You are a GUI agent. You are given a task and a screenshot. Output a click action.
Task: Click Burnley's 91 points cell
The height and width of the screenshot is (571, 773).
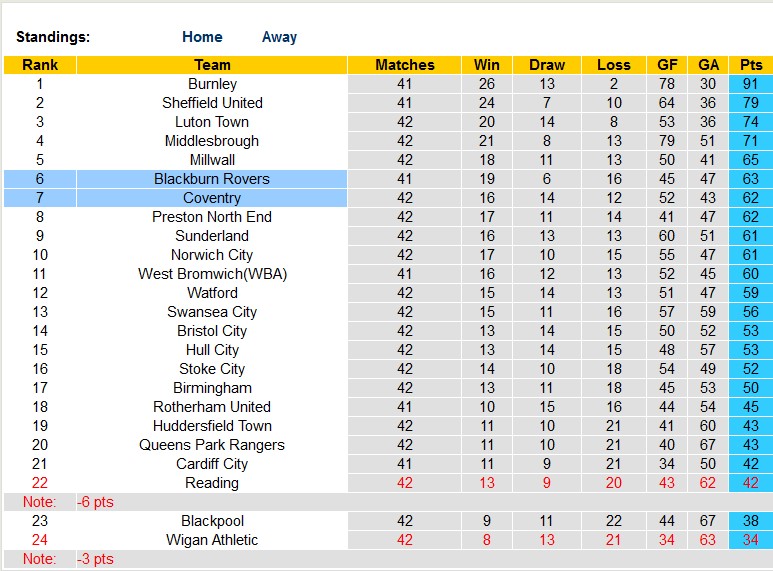[x=751, y=84]
